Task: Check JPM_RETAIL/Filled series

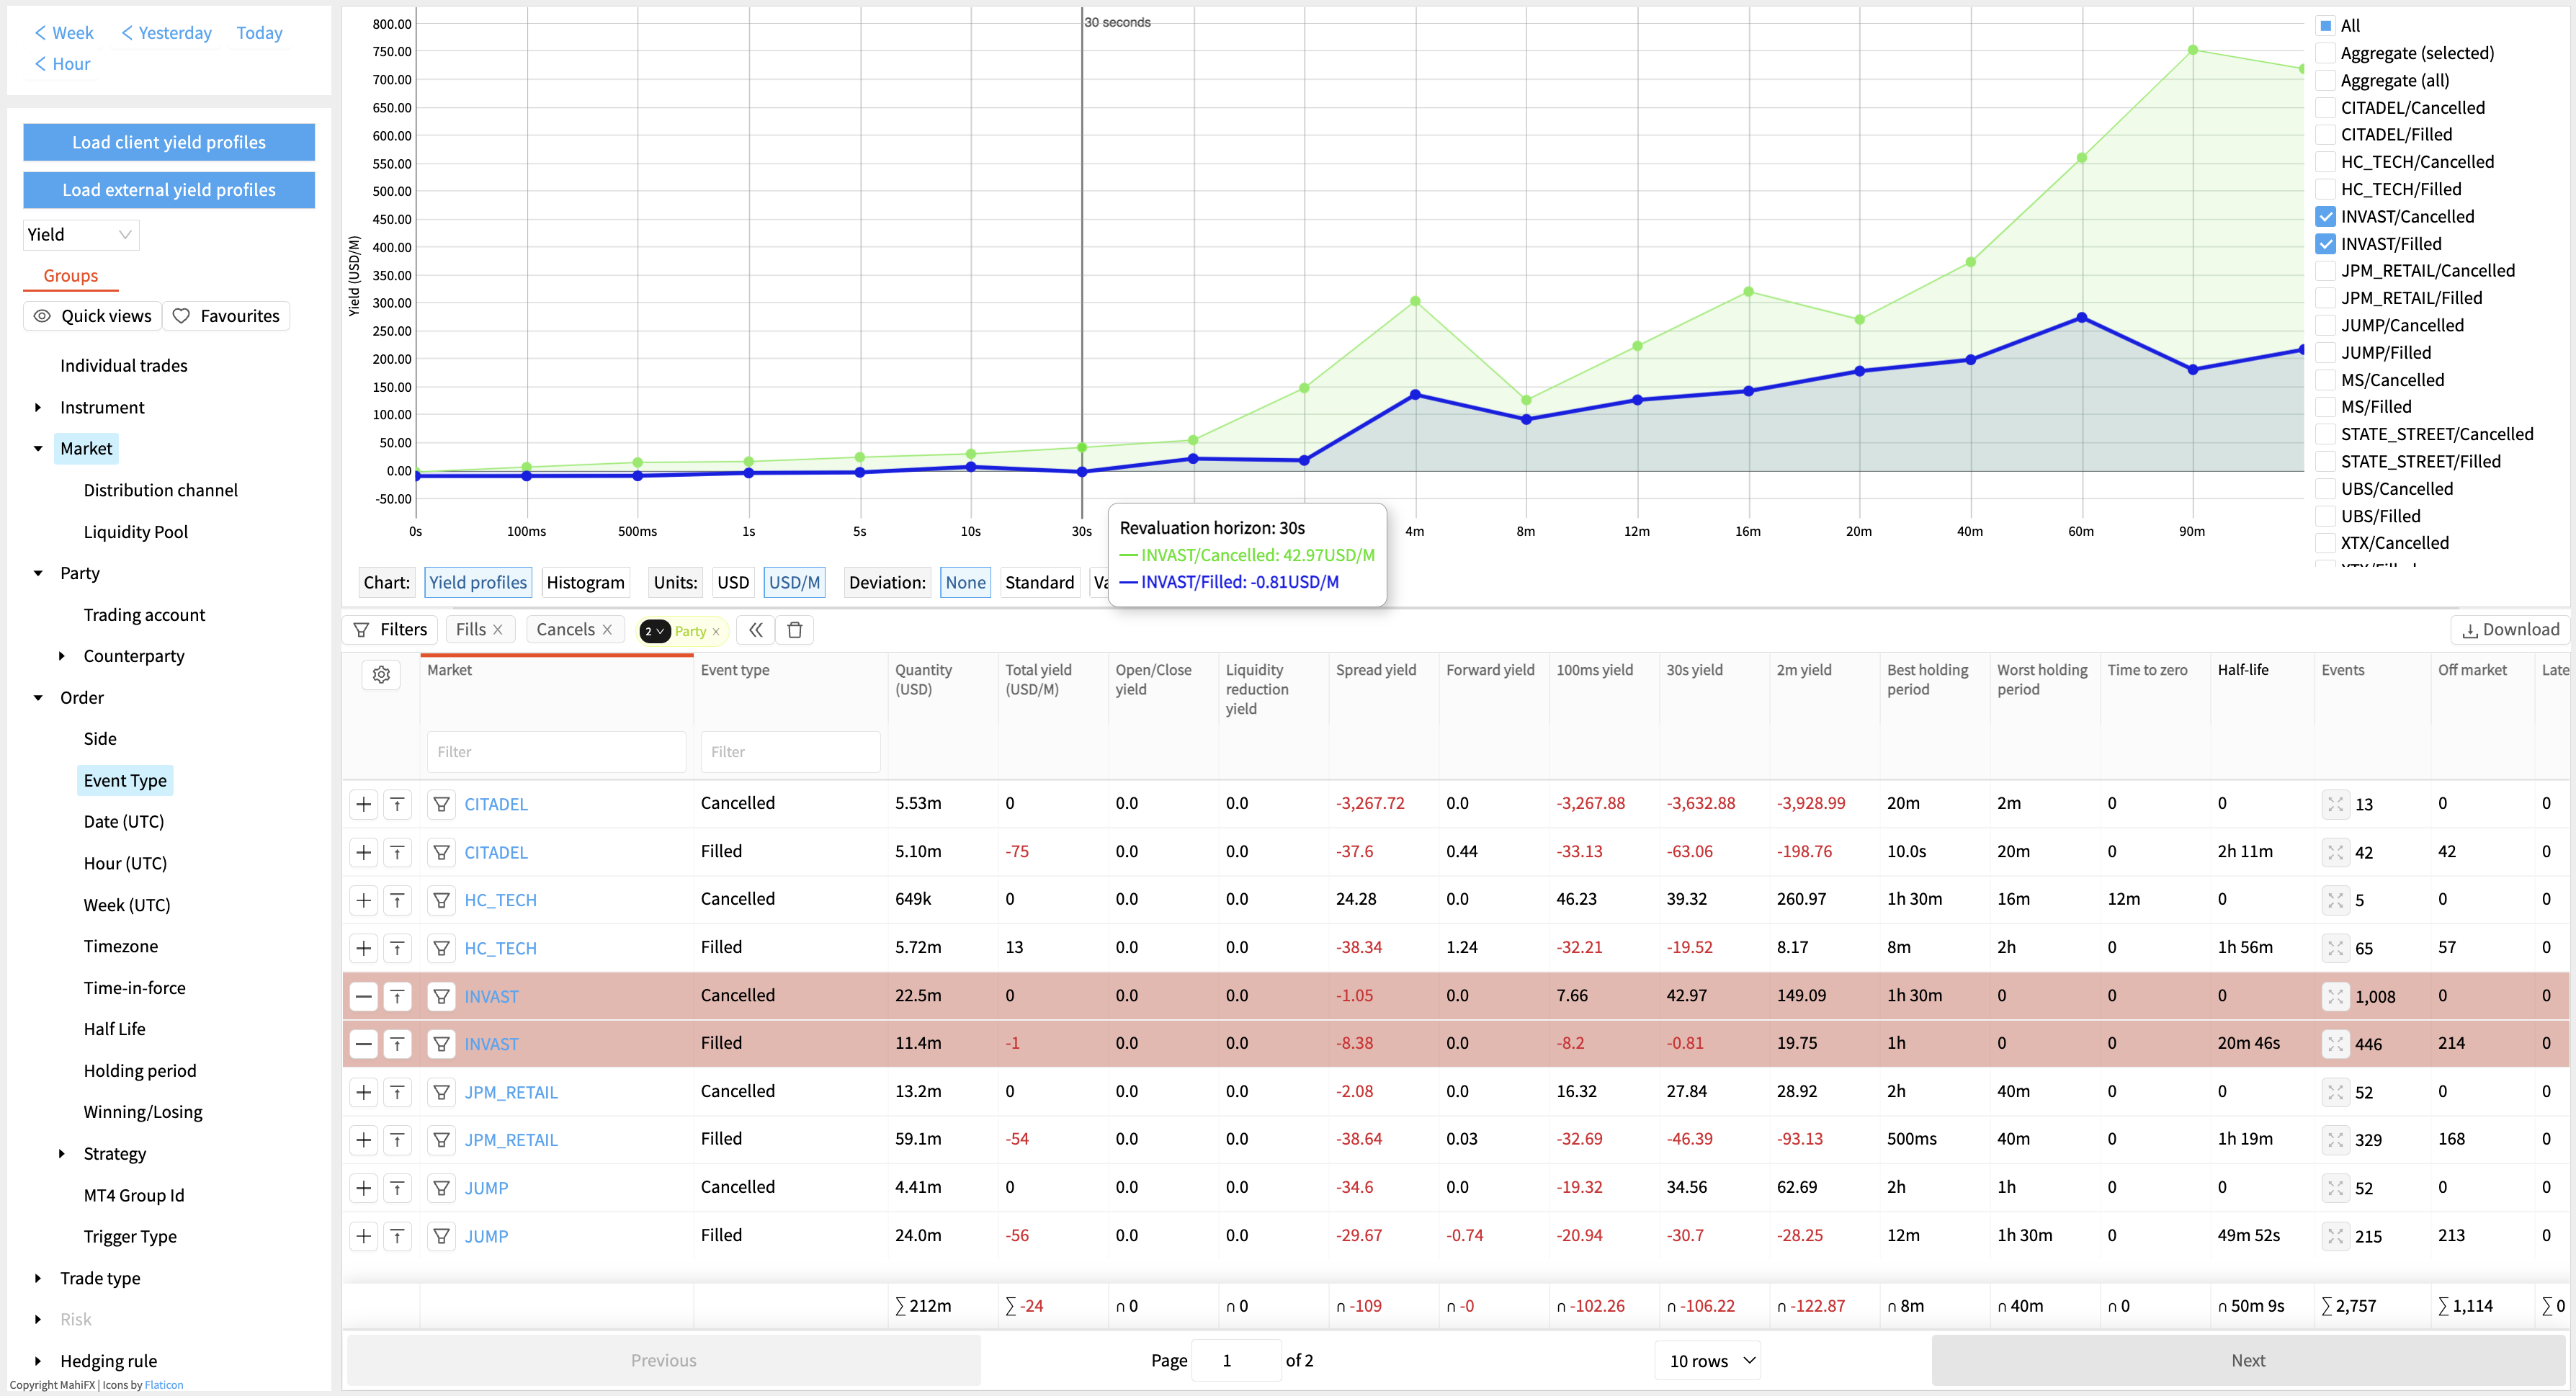Action: click(2326, 298)
